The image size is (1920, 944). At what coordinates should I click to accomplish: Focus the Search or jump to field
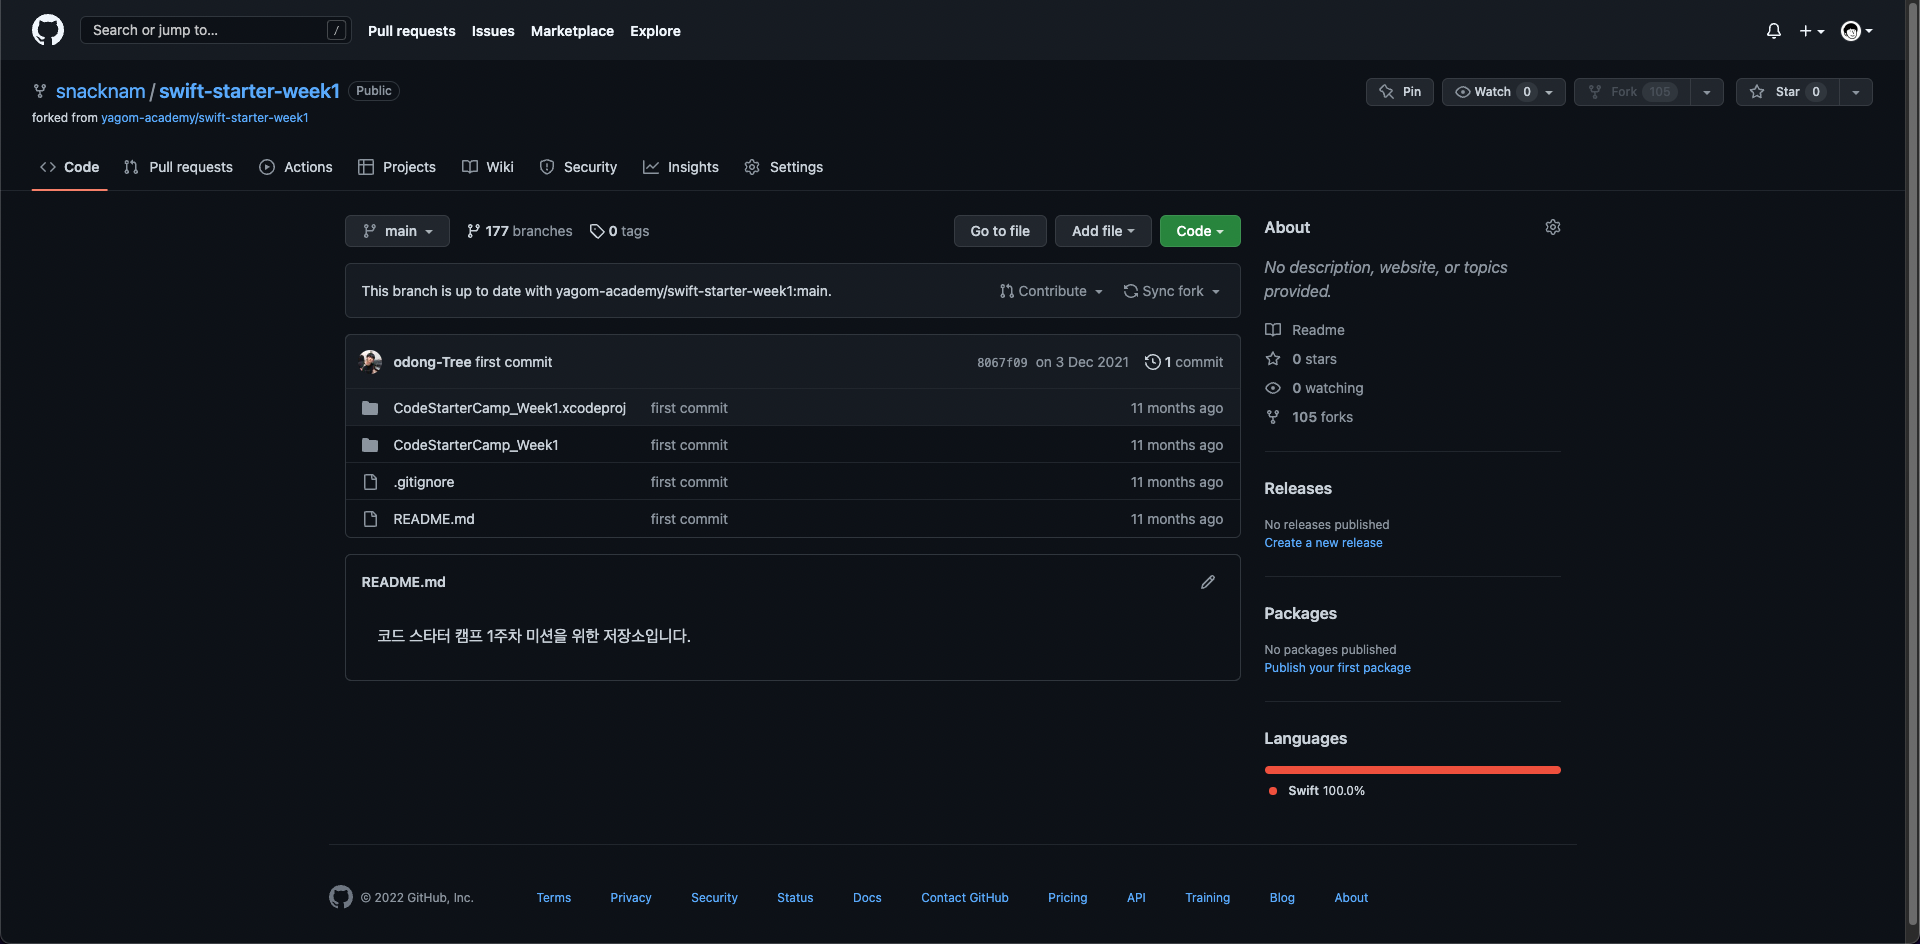(215, 30)
